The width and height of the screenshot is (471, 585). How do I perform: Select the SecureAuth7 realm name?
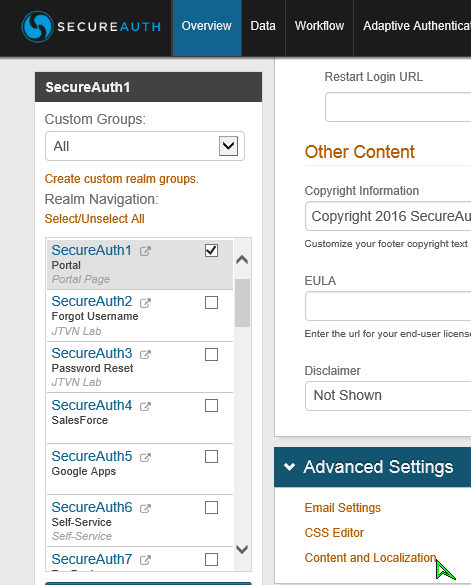(x=92, y=559)
